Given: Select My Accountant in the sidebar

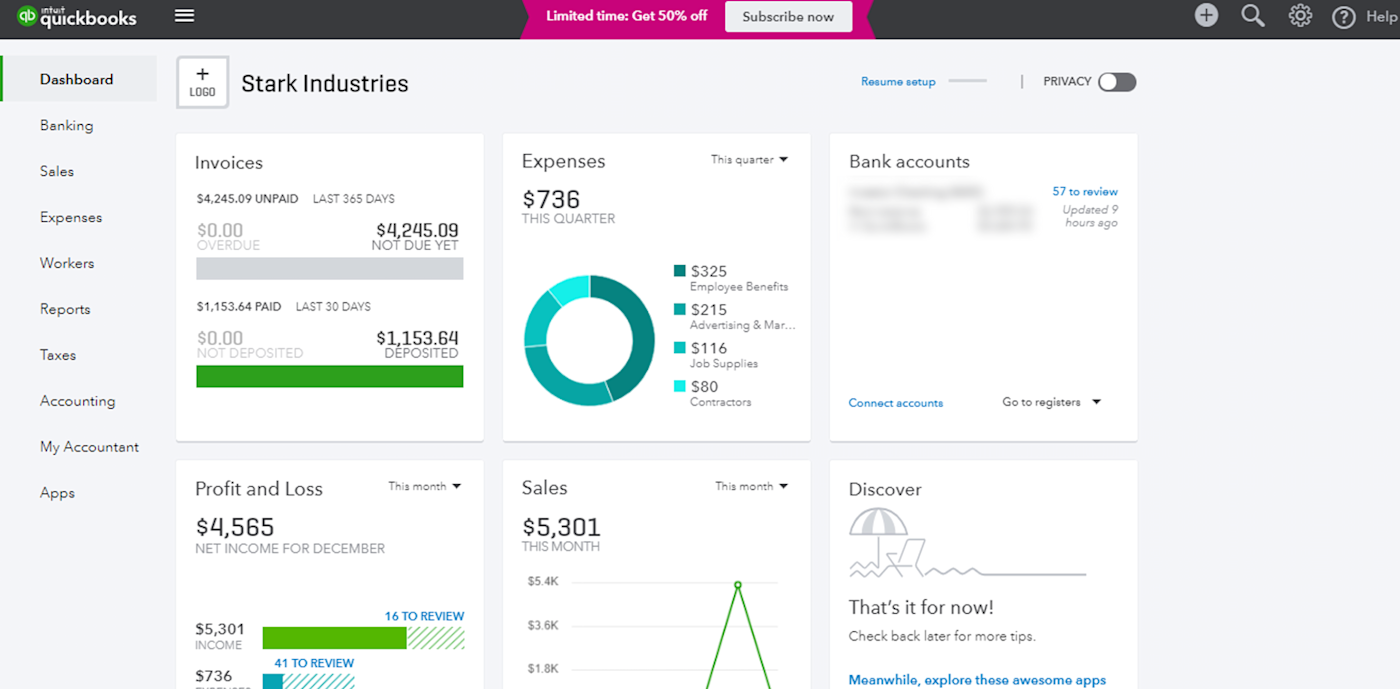Looking at the screenshot, I should click(x=89, y=447).
